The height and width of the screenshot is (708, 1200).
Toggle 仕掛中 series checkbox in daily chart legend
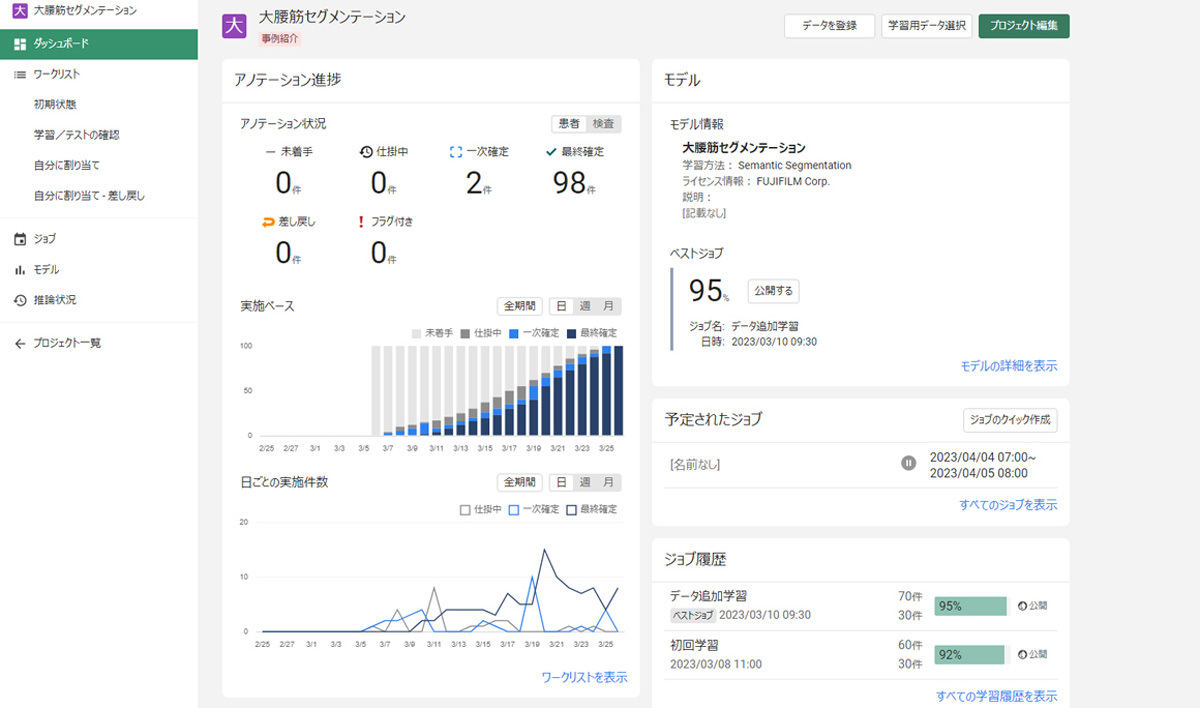[x=465, y=509]
